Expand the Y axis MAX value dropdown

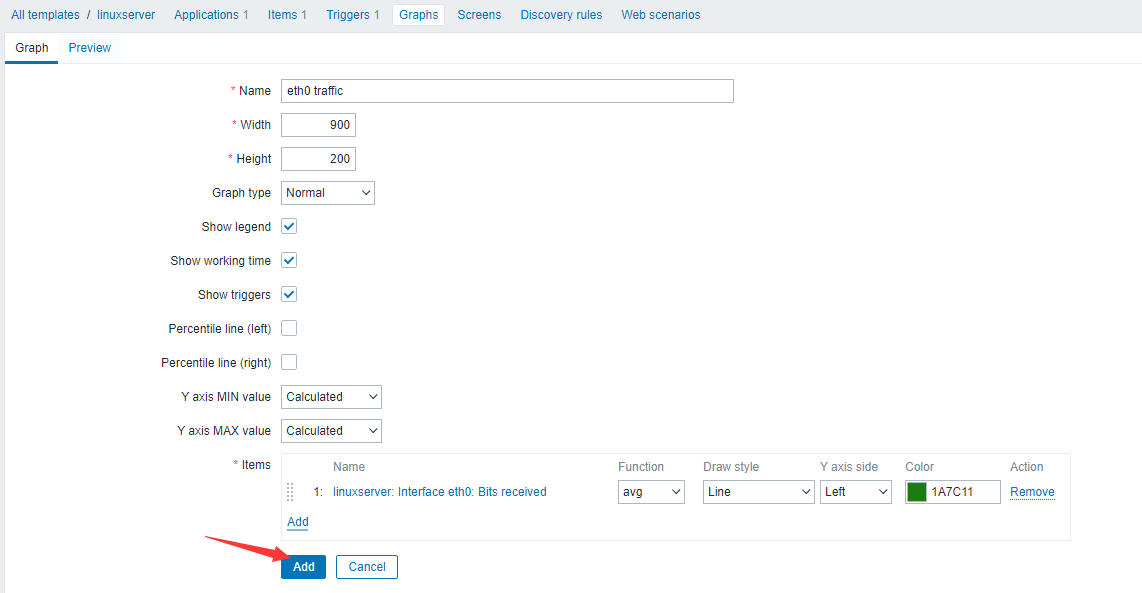pos(331,431)
